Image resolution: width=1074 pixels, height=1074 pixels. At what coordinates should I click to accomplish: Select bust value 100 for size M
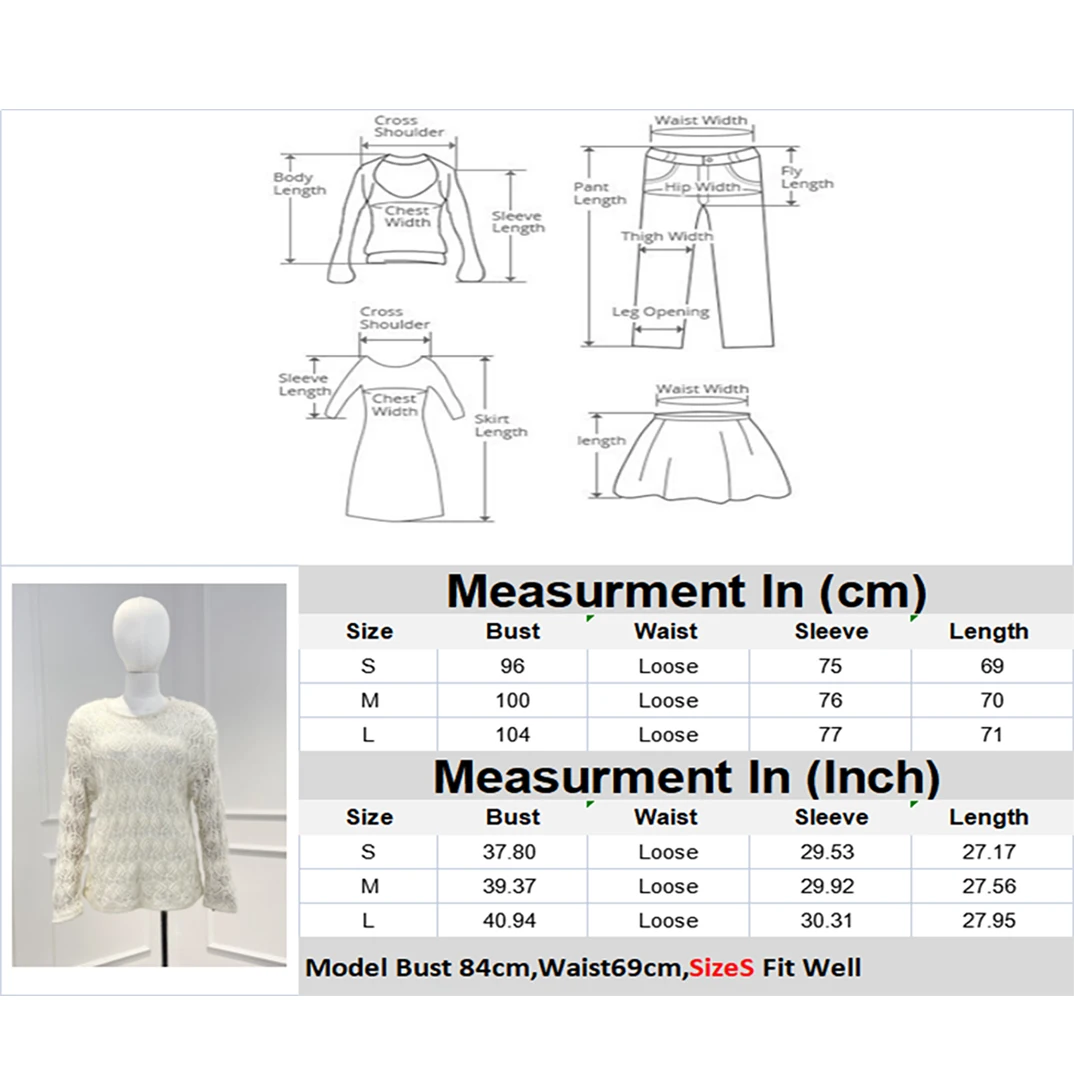(x=512, y=700)
